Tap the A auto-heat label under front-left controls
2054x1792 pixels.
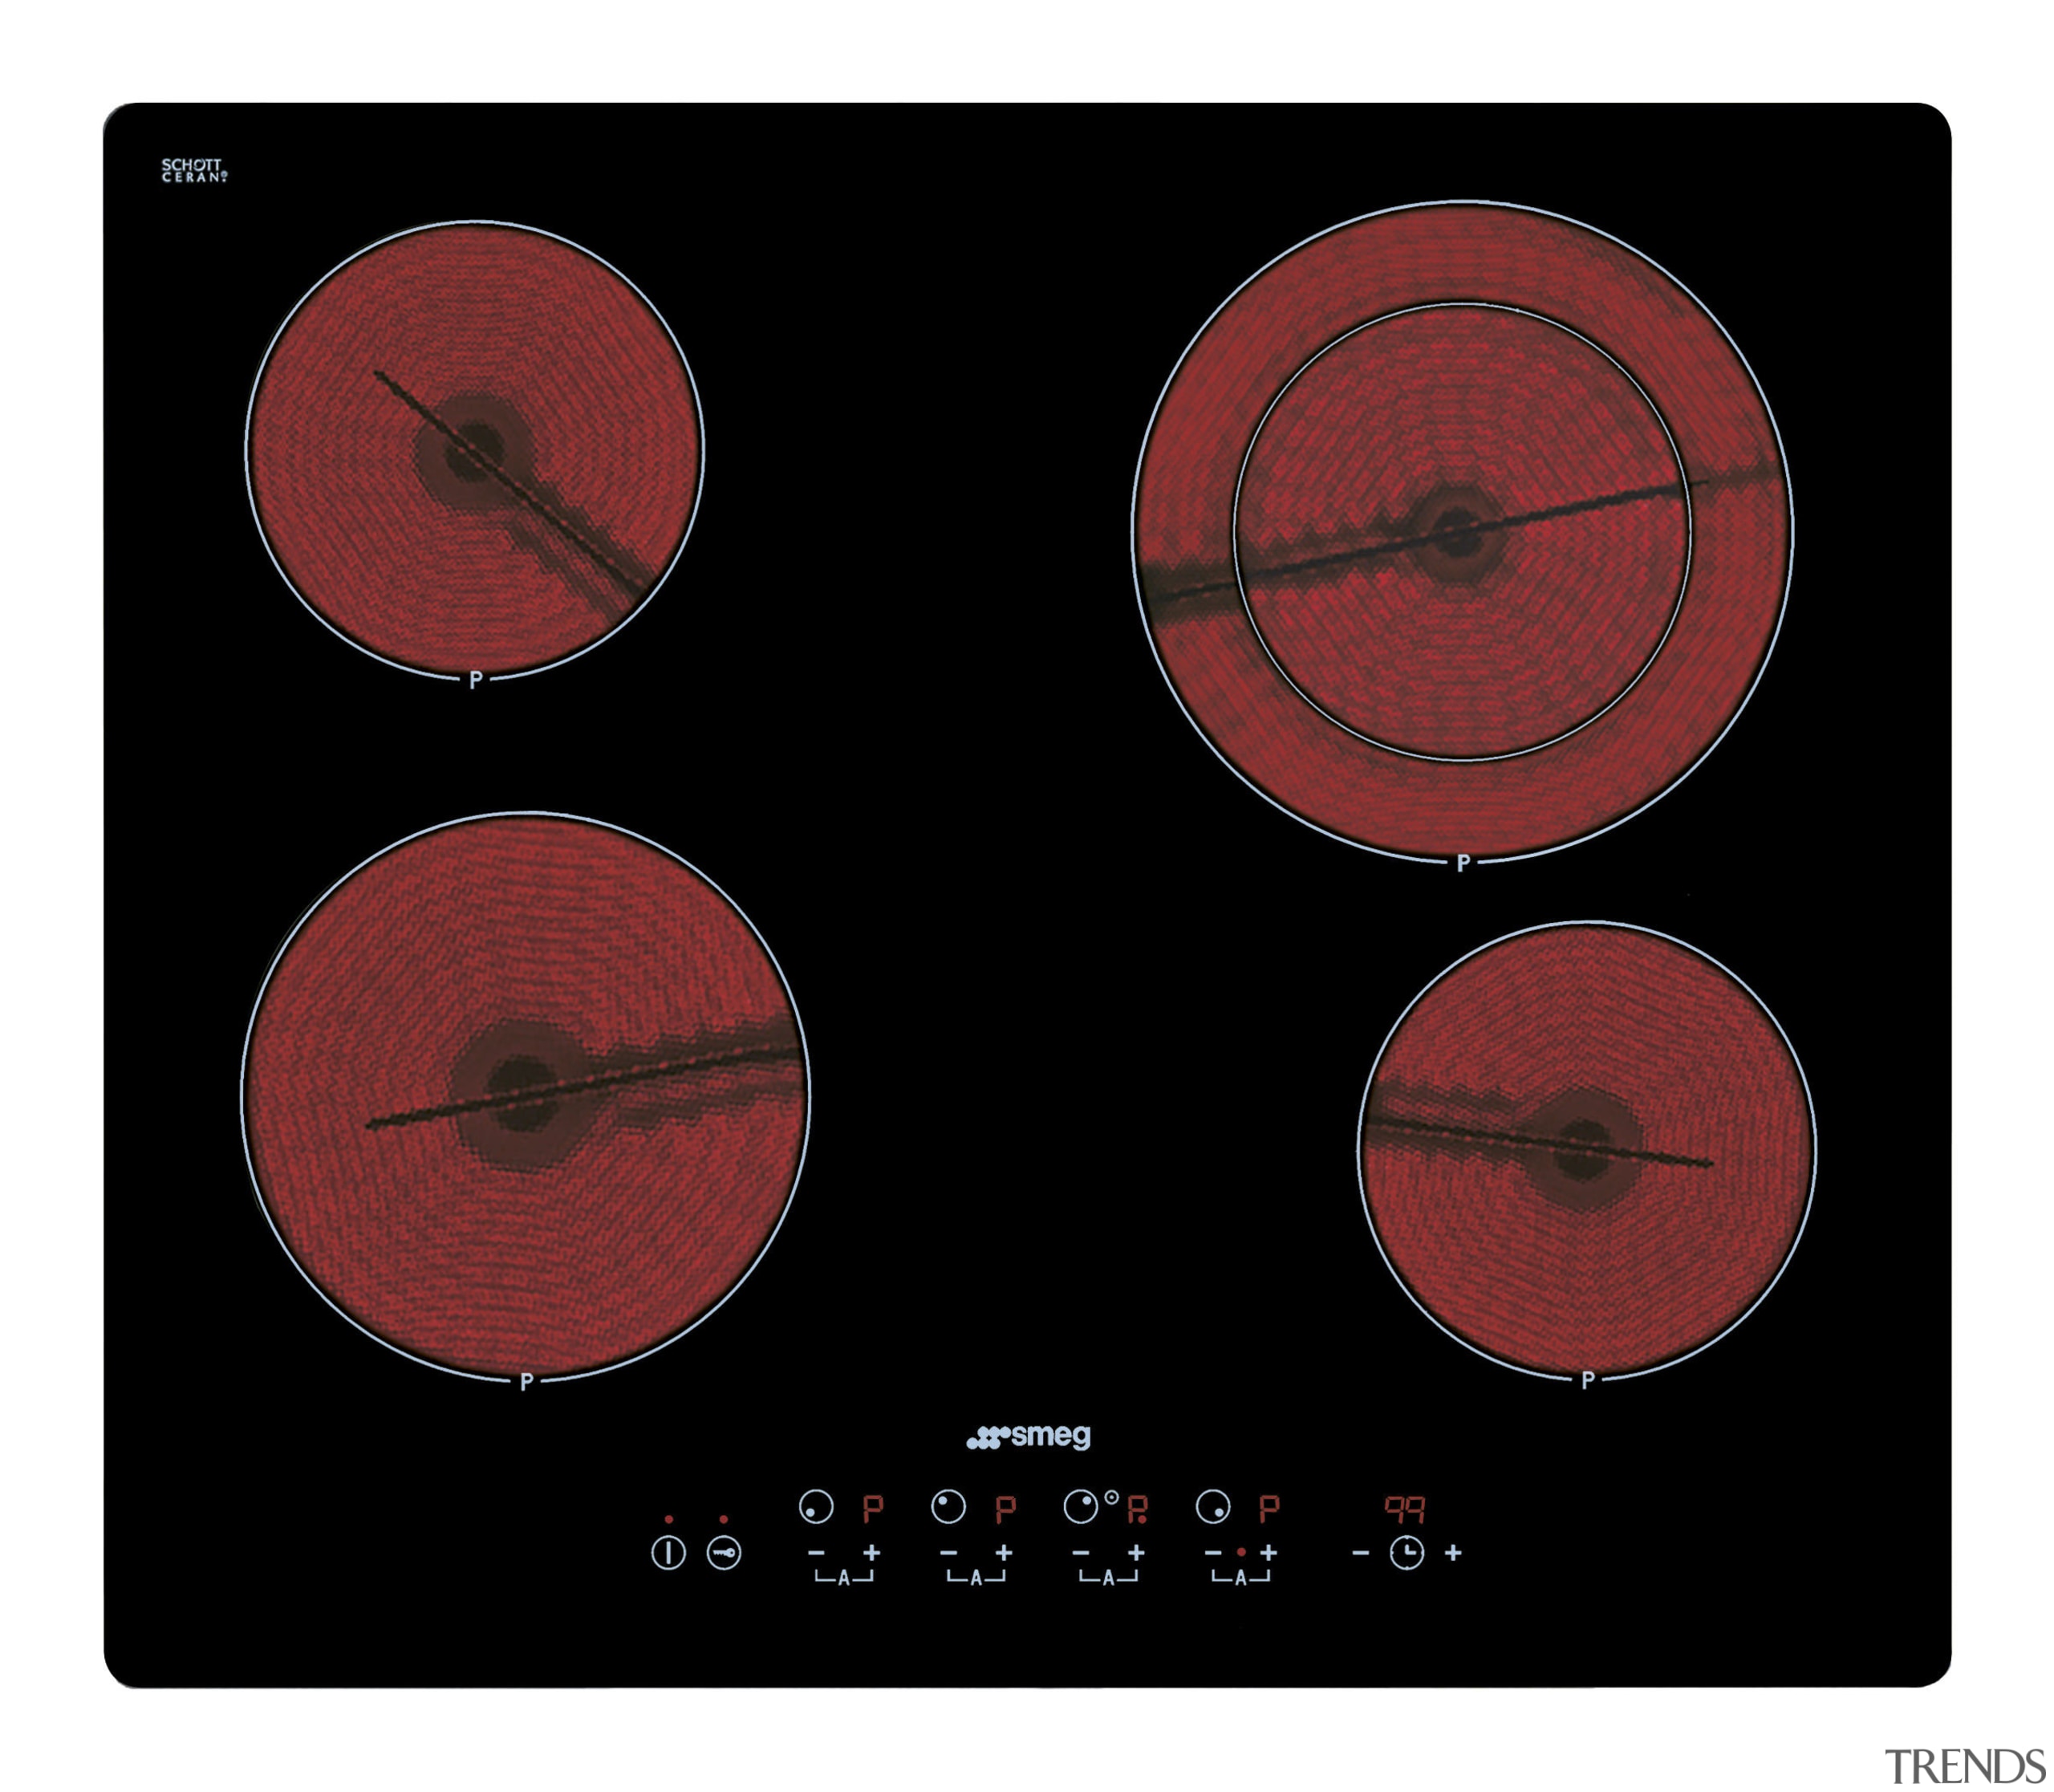tap(844, 1579)
